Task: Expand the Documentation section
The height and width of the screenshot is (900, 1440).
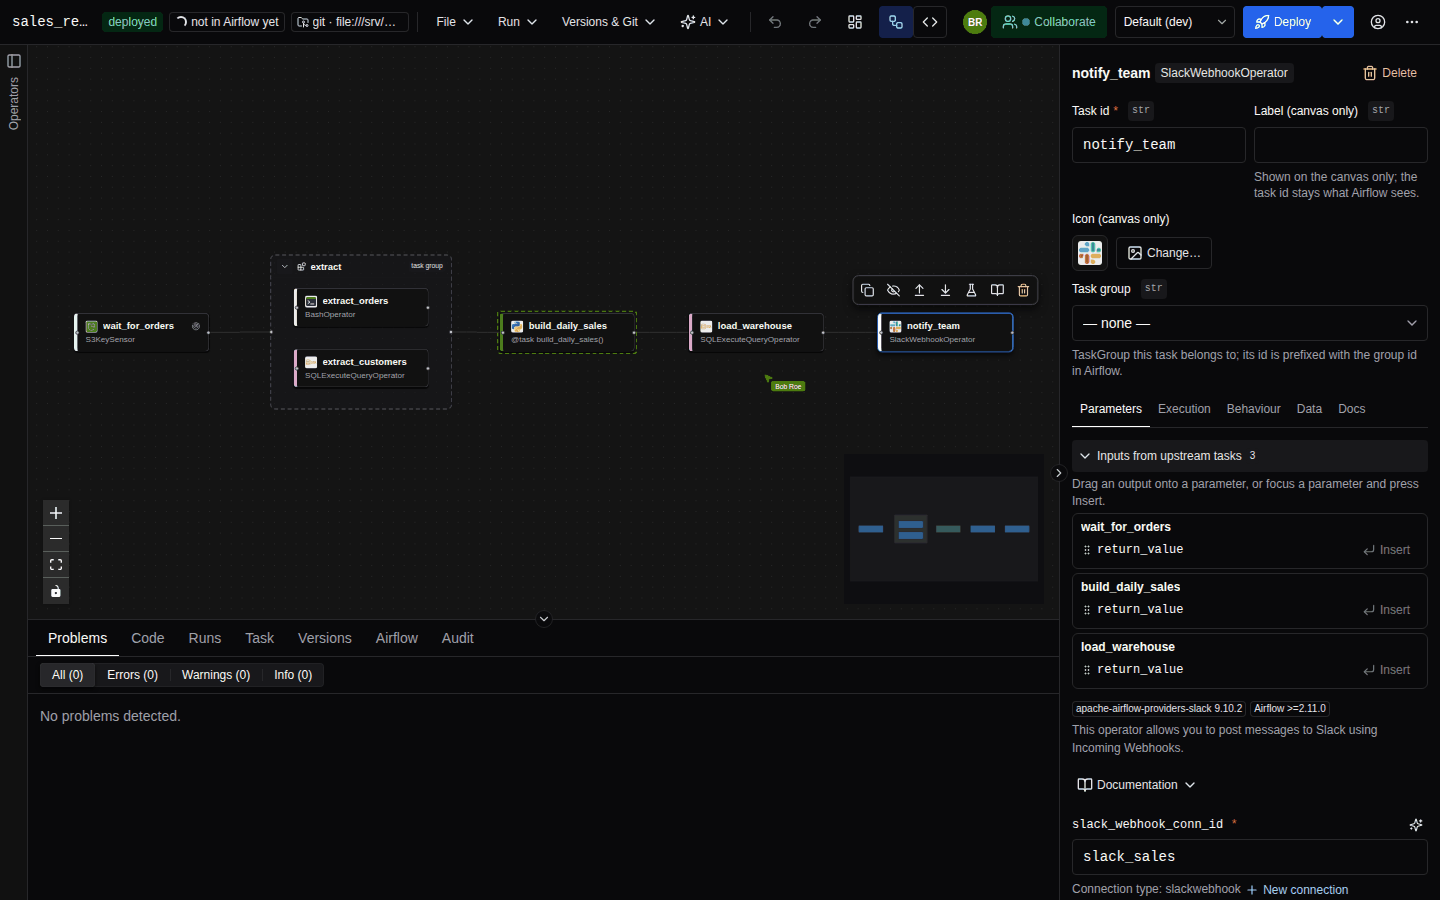Action: click(1136, 785)
